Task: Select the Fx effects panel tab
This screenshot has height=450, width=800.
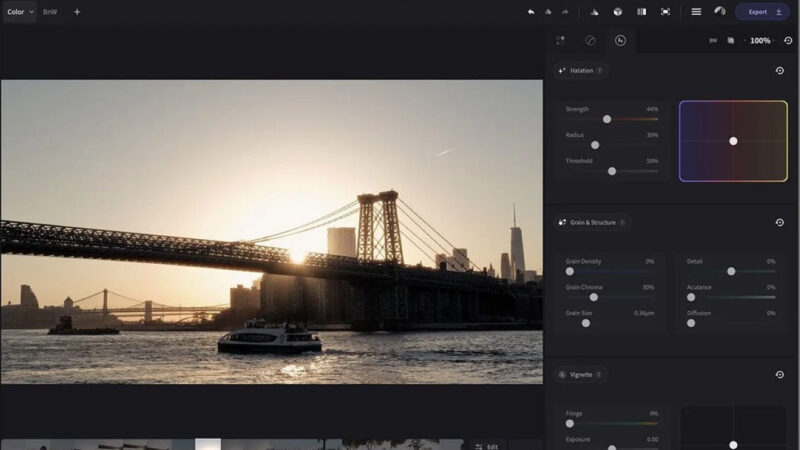Action: pyautogui.click(x=620, y=40)
